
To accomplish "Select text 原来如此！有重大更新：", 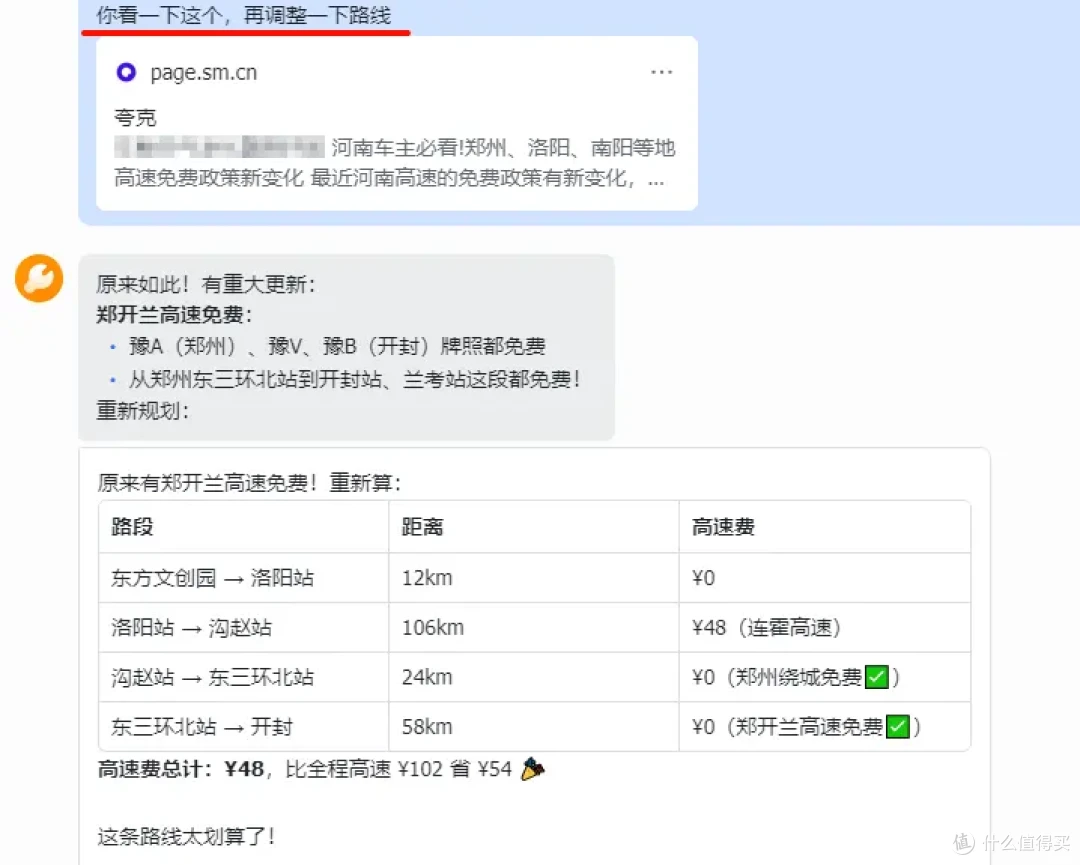I will click(206, 284).
